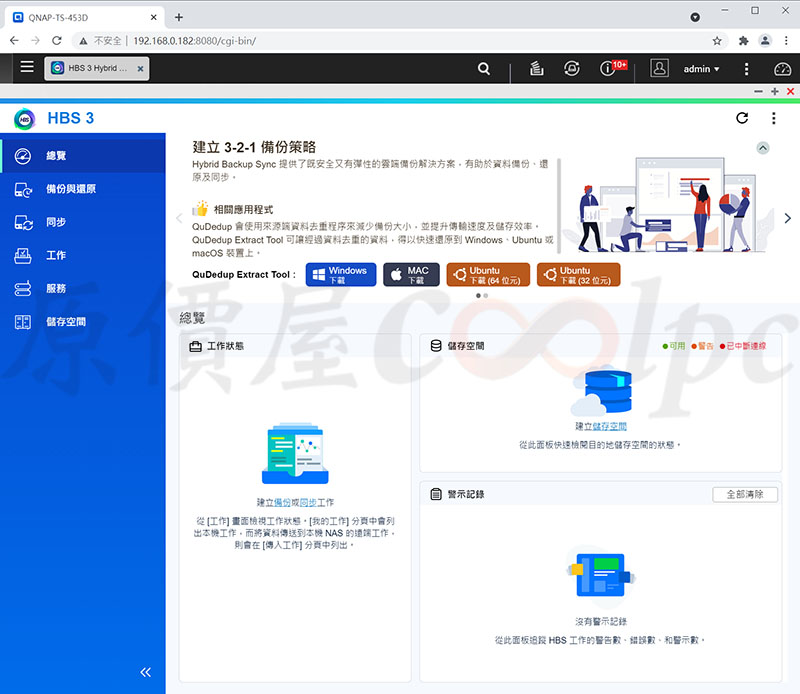Viewport: 800px width, 694px height.
Task: Open the QTS main menu hamburger icon
Action: click(x=27, y=67)
